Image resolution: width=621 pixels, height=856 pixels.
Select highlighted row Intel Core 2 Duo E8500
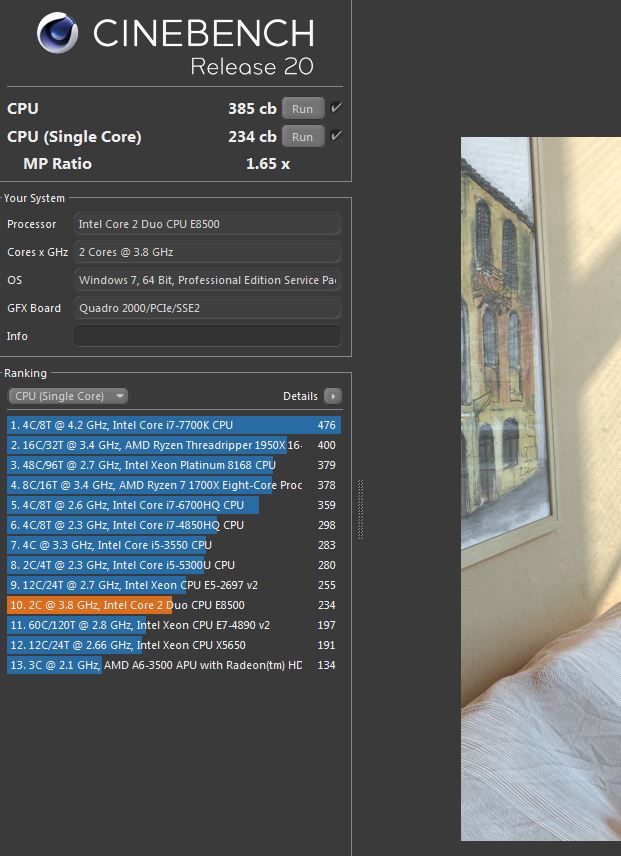click(x=174, y=605)
